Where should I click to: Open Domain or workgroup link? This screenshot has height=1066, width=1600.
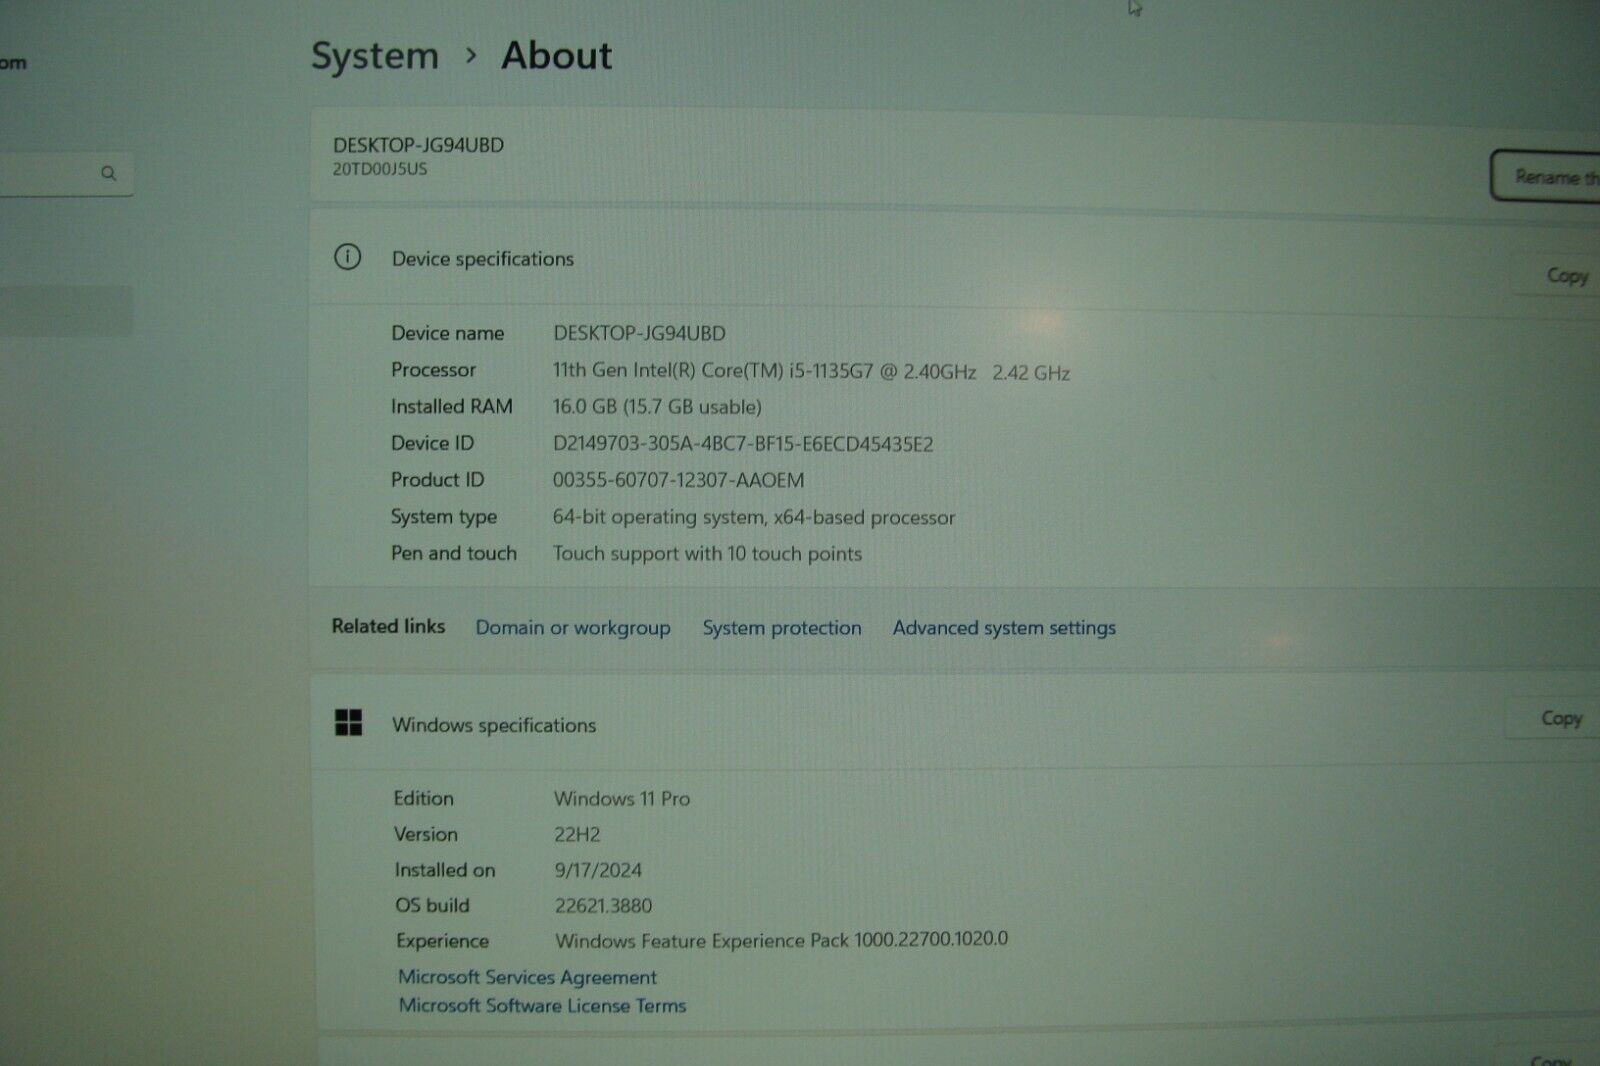click(x=573, y=628)
